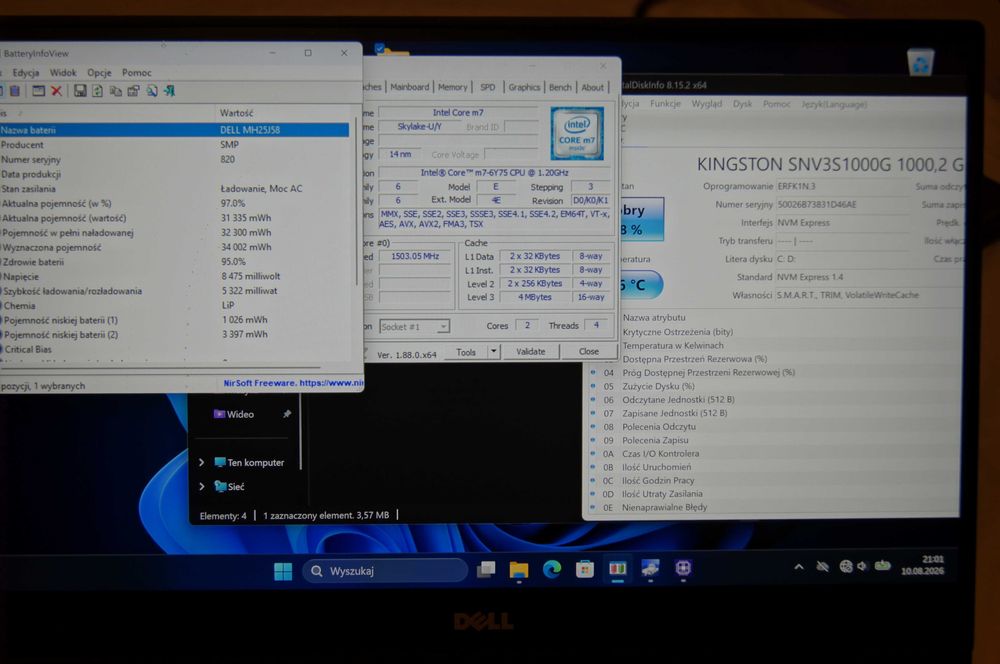1000x664 pixels.
Task: Open Pomoc menu in BatteryInfoView
Action: 136,73
